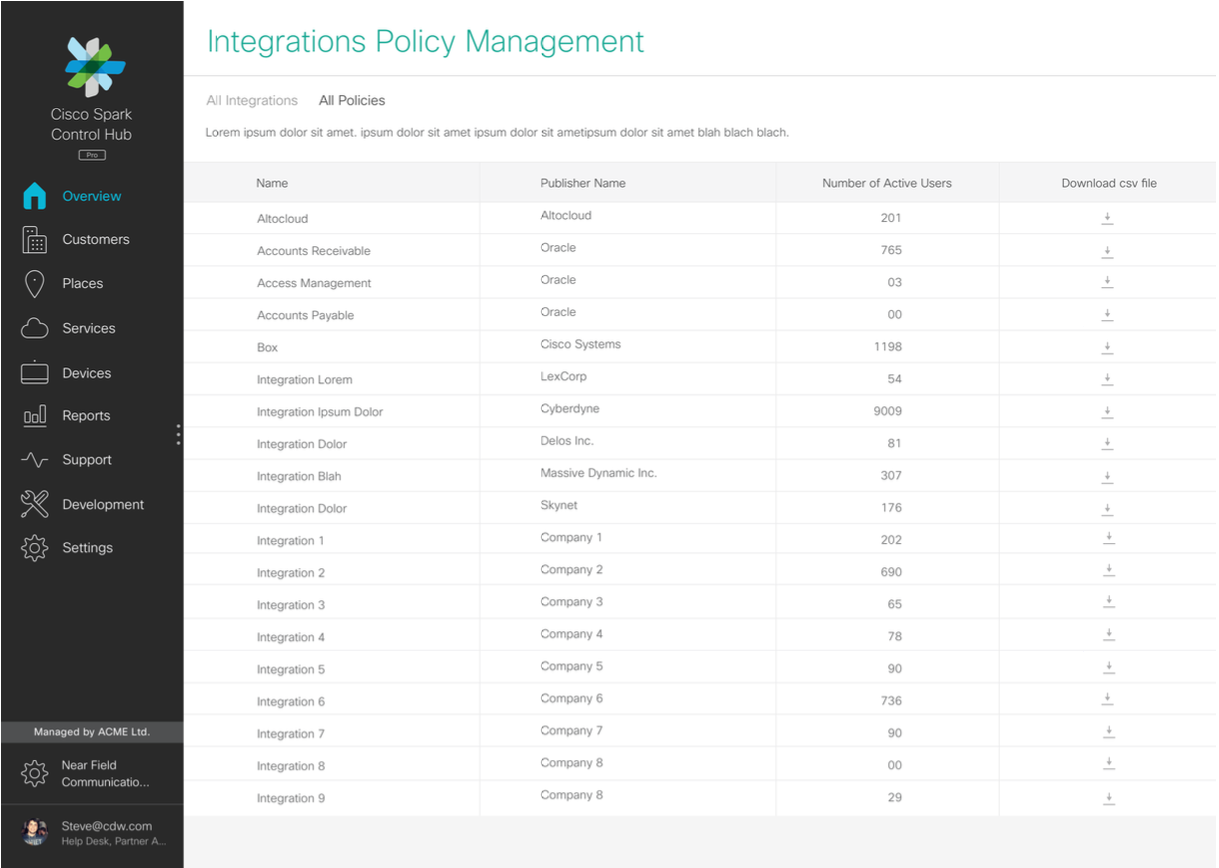Download csv for the Box integration
This screenshot has width=1219, height=868.
coord(1107,347)
